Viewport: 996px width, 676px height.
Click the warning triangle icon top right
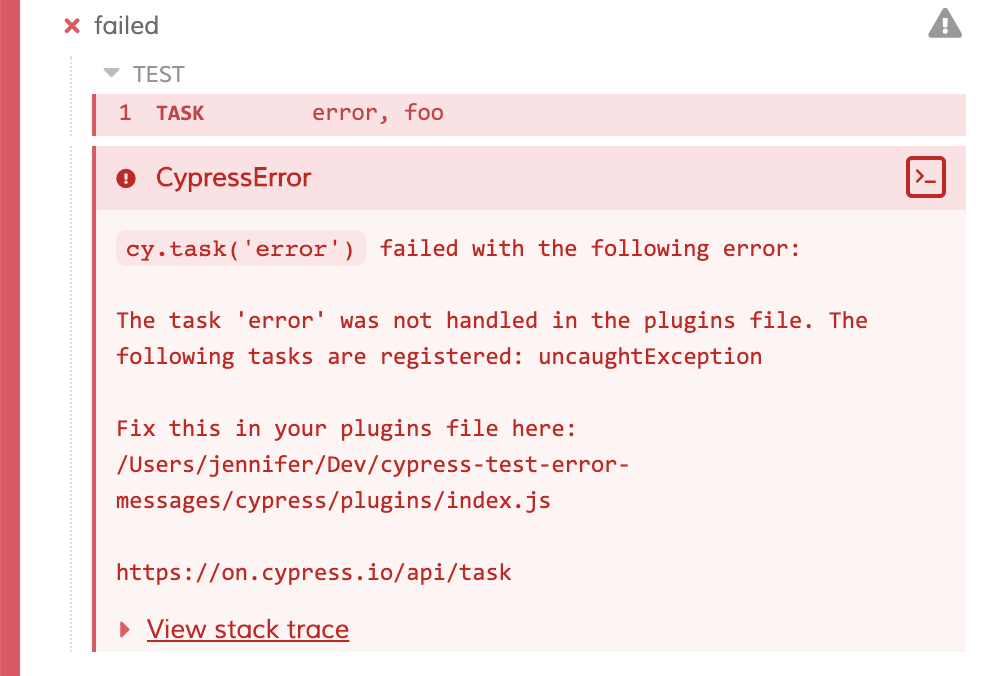(x=944, y=24)
